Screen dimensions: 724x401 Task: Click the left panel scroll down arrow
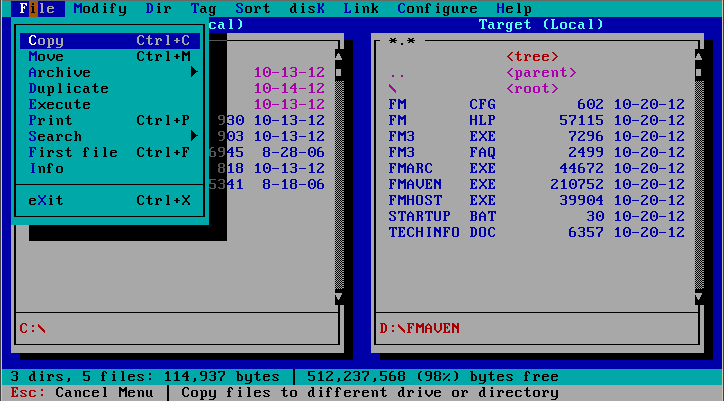click(339, 296)
